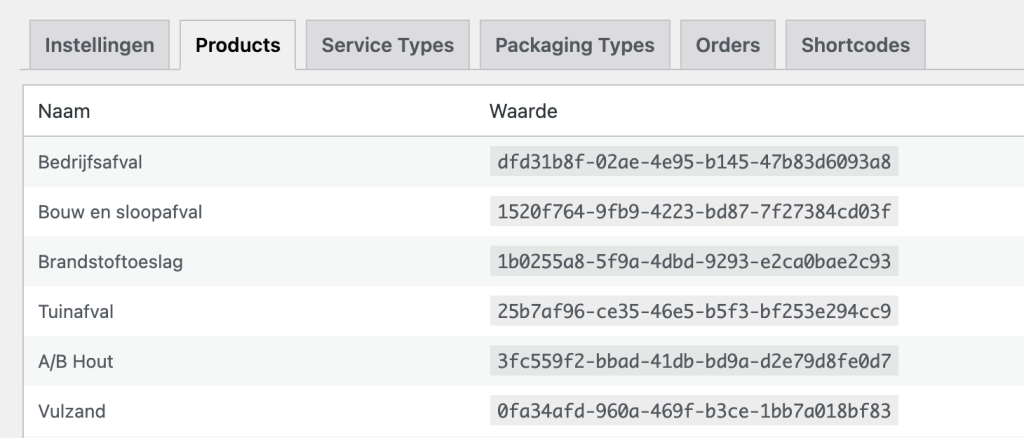This screenshot has height=438, width=1024.
Task: Select the Tuinafval ID code value
Action: 693,312
